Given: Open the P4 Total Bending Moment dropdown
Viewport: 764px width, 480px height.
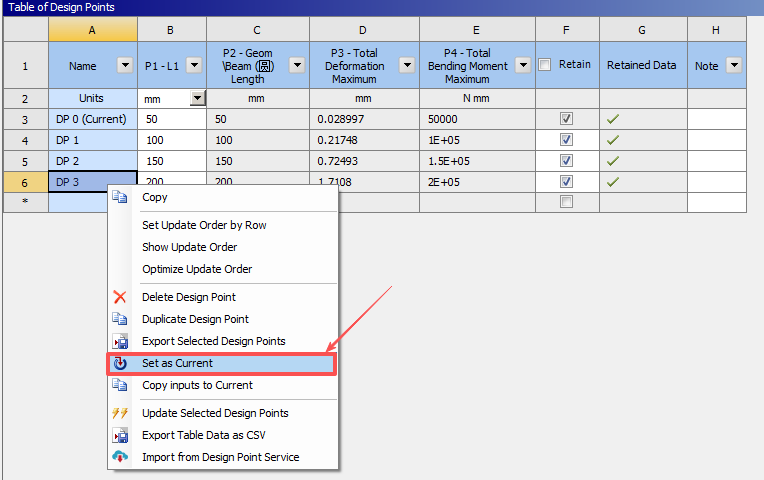Looking at the screenshot, I should coord(523,65).
